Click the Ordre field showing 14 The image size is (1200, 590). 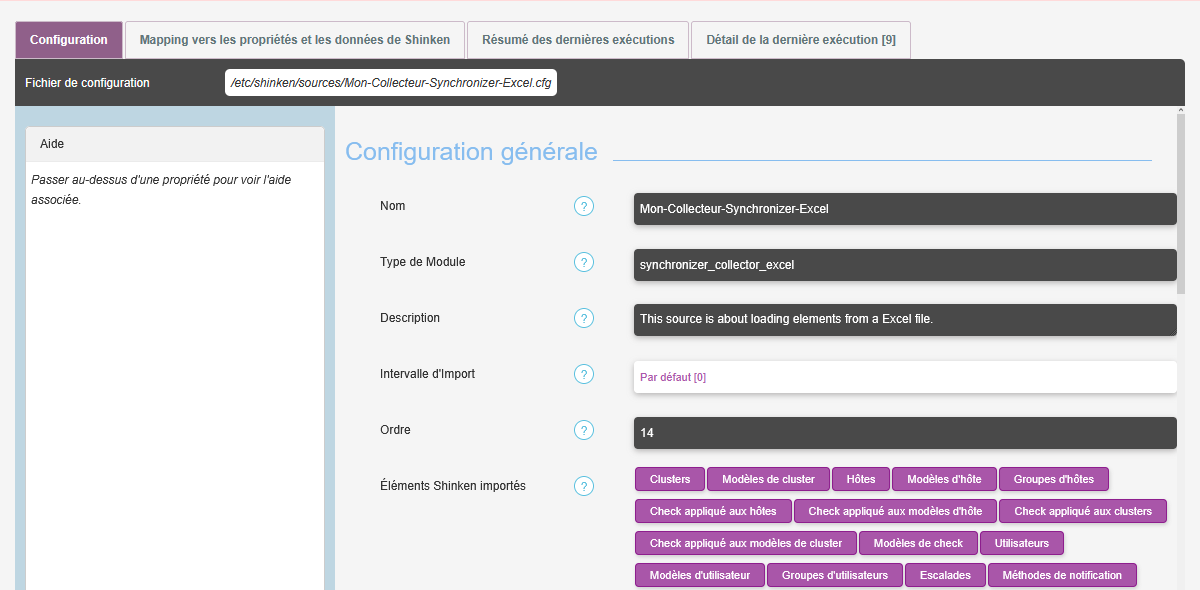pyautogui.click(x=905, y=433)
